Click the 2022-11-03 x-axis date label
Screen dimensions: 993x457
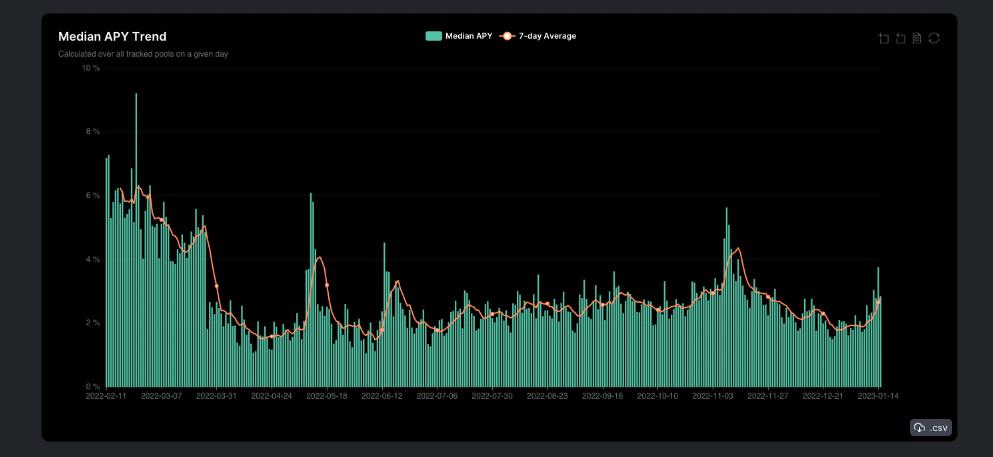click(x=714, y=396)
